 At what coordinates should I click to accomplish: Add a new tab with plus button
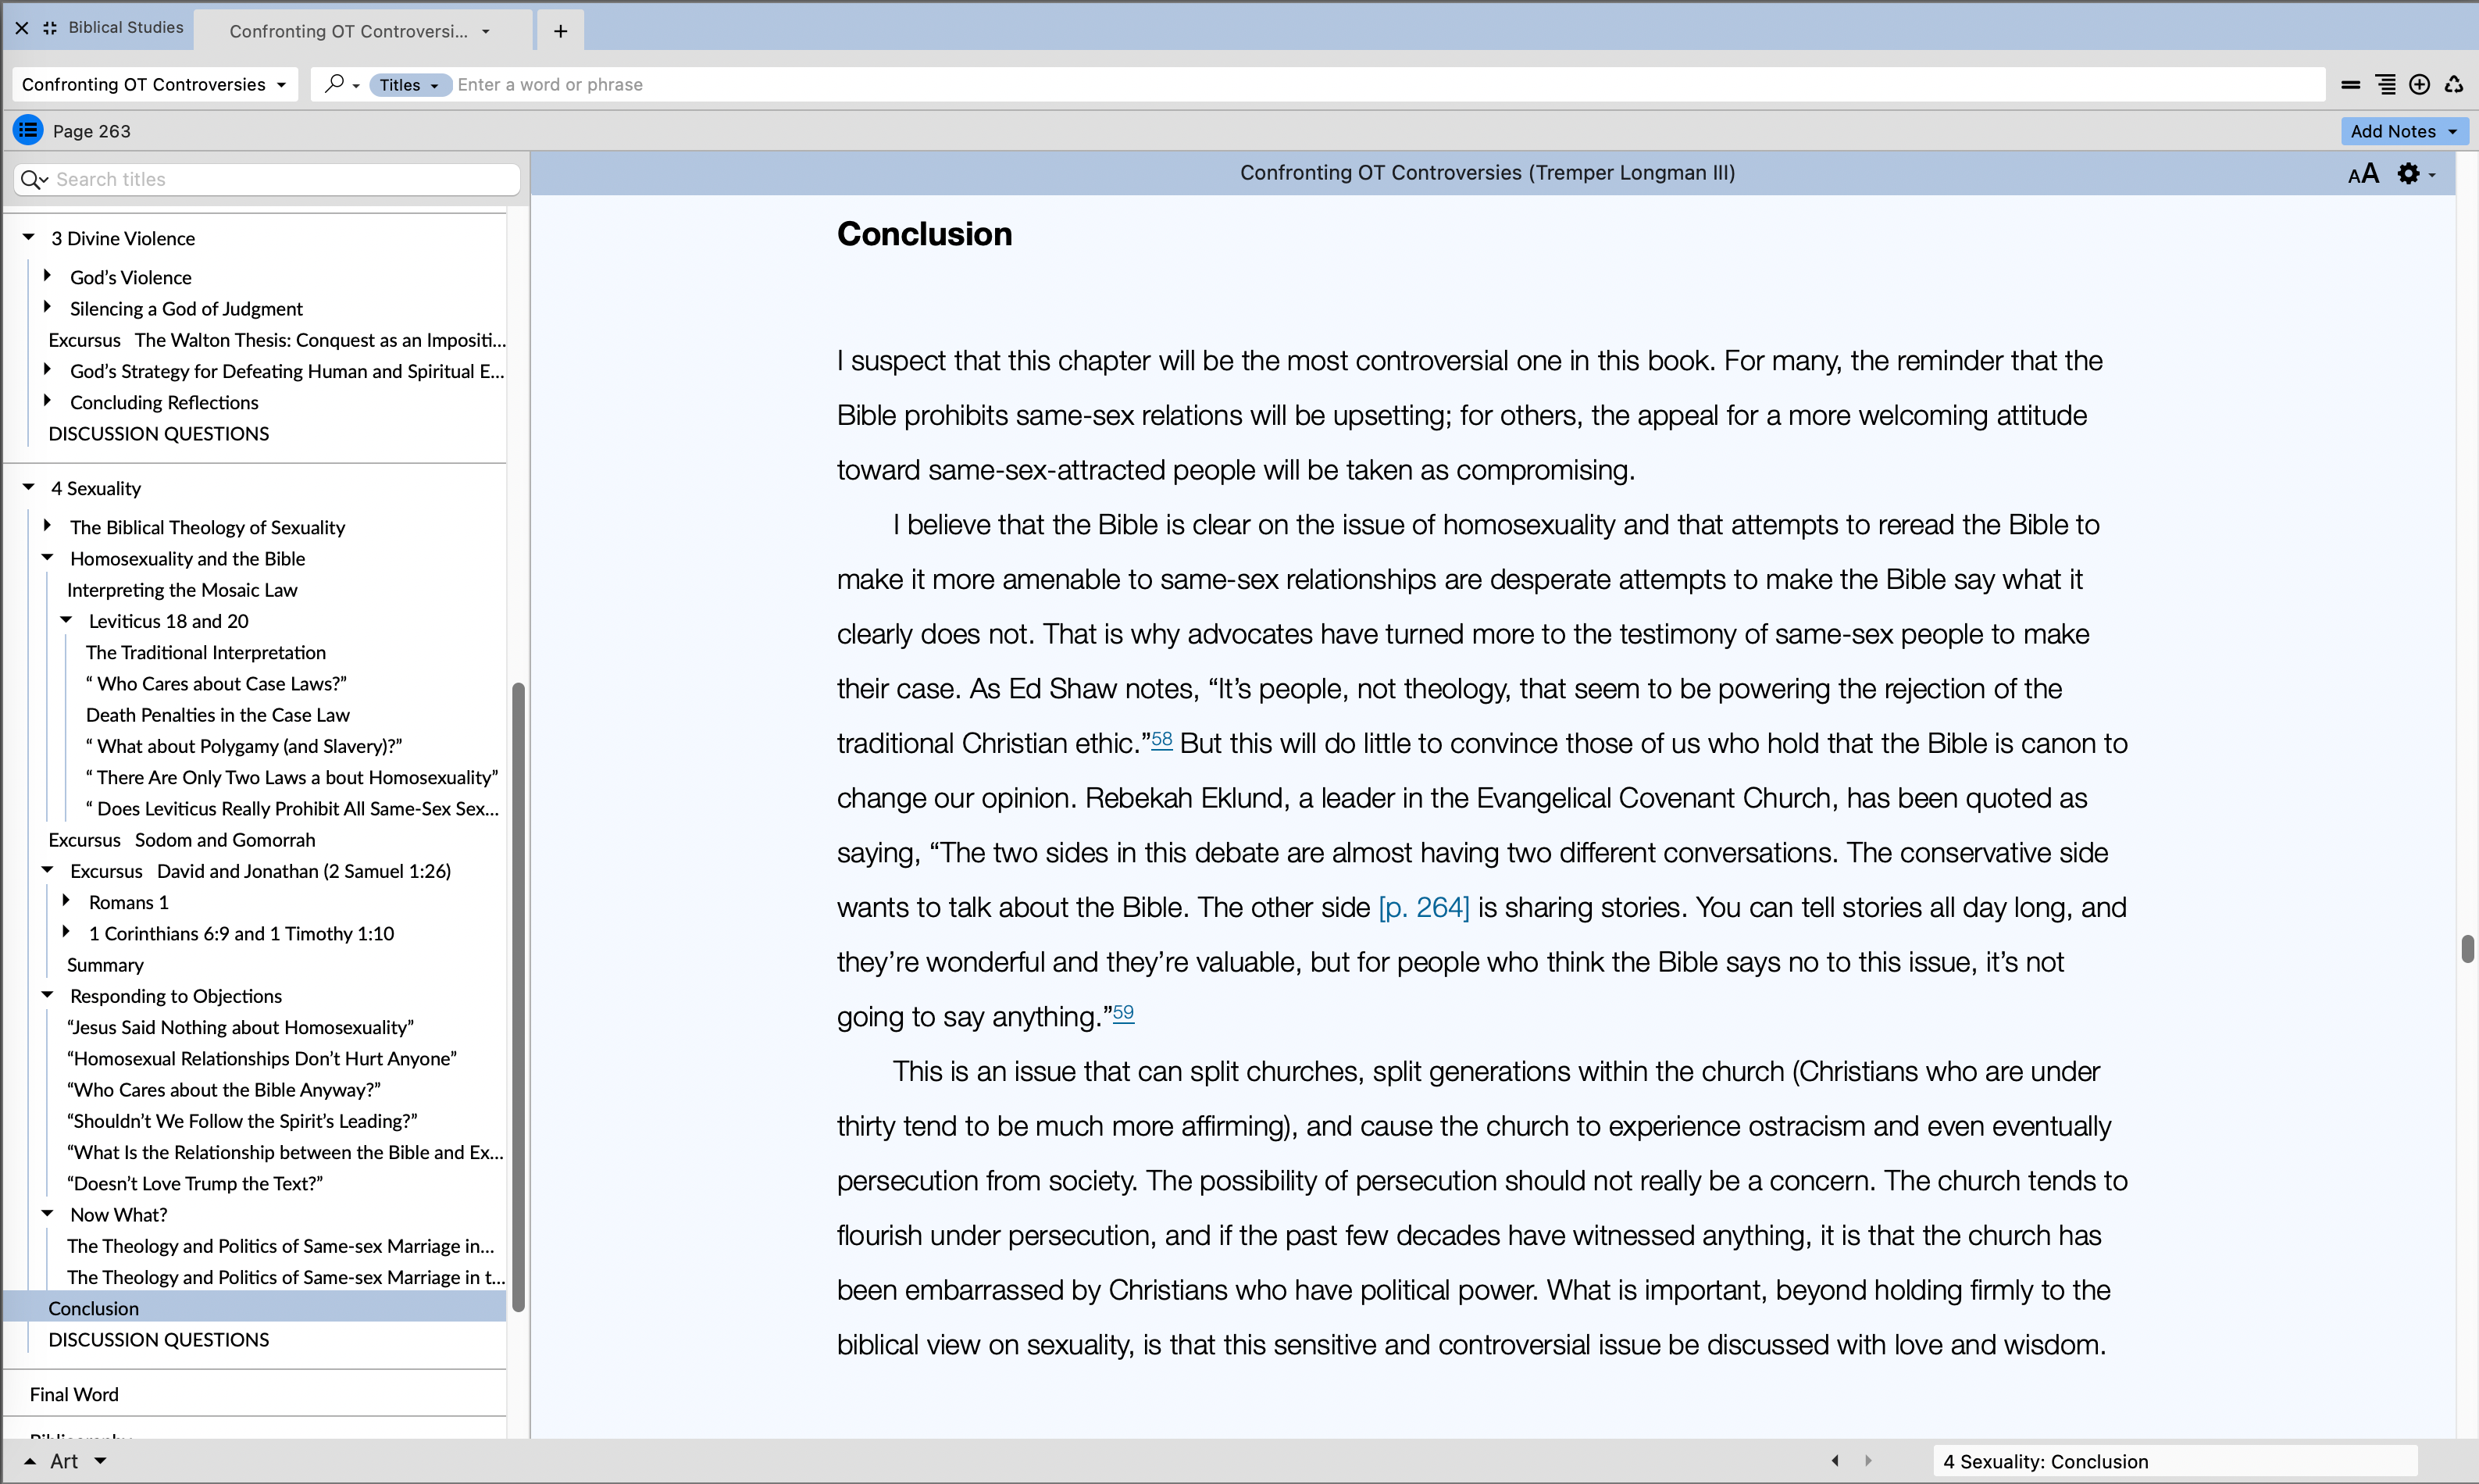561,31
